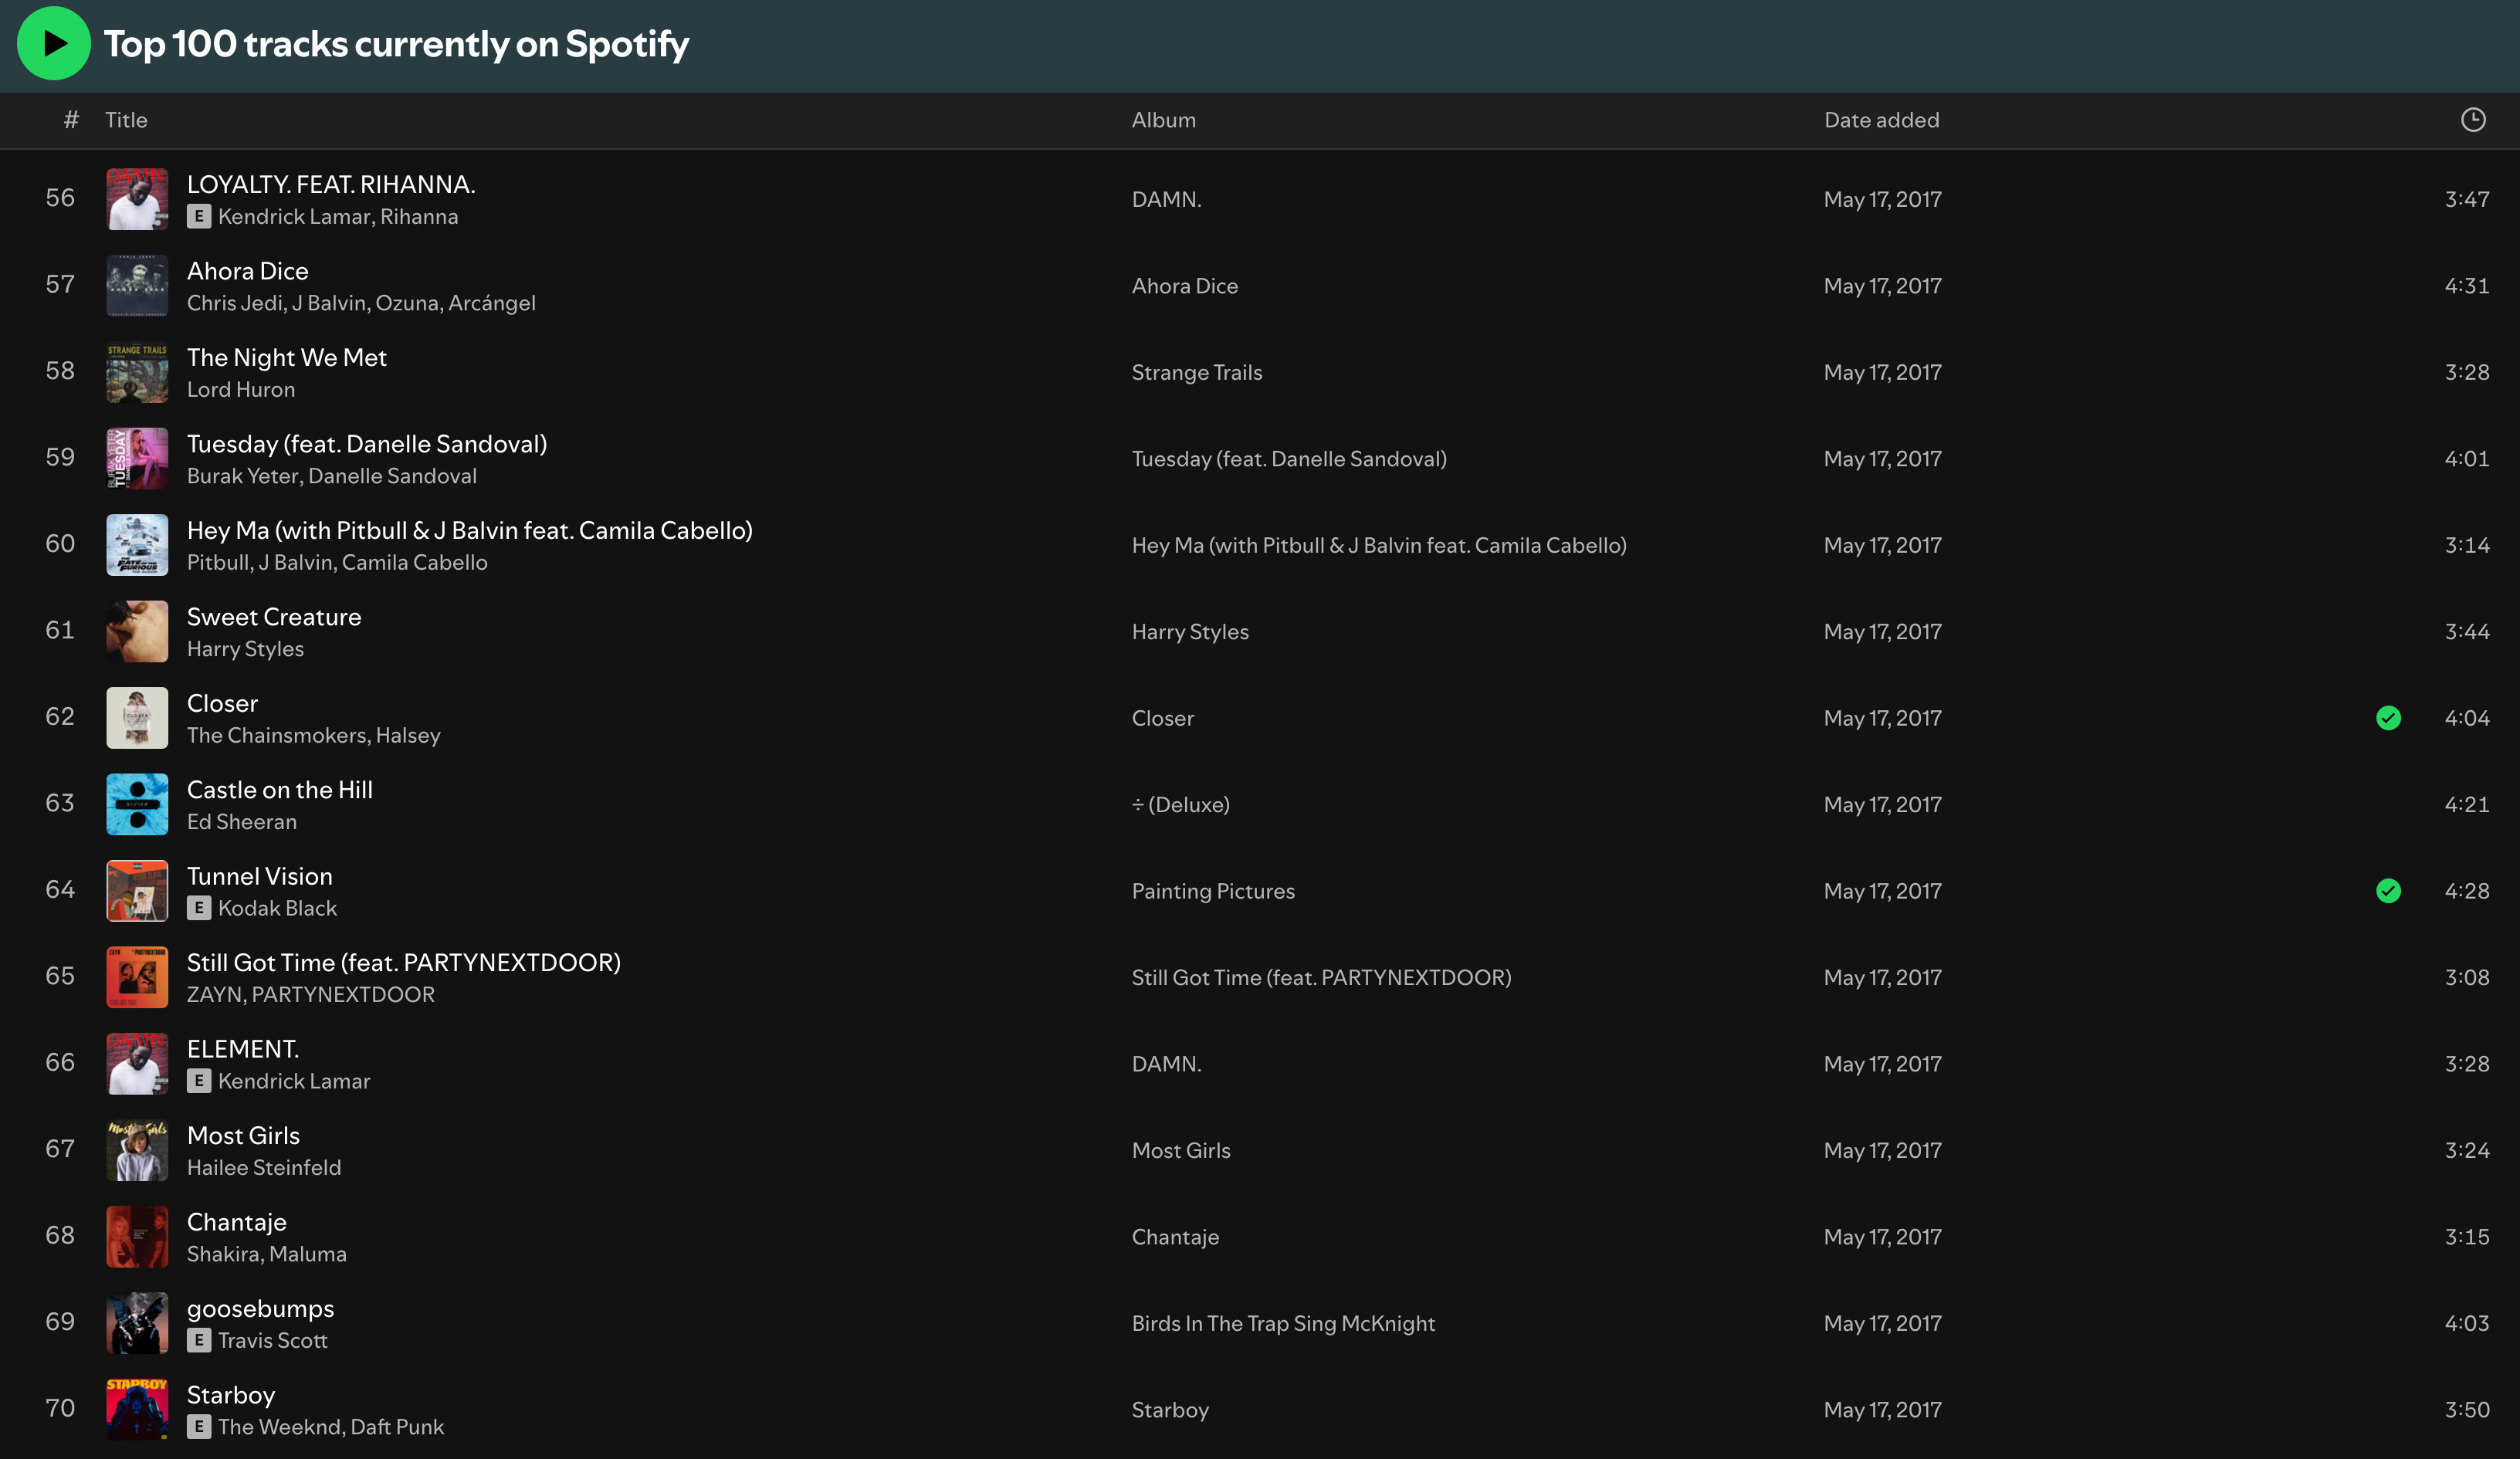Open the Strange Trails album link
The height and width of the screenshot is (1459, 2520).
click(1196, 372)
